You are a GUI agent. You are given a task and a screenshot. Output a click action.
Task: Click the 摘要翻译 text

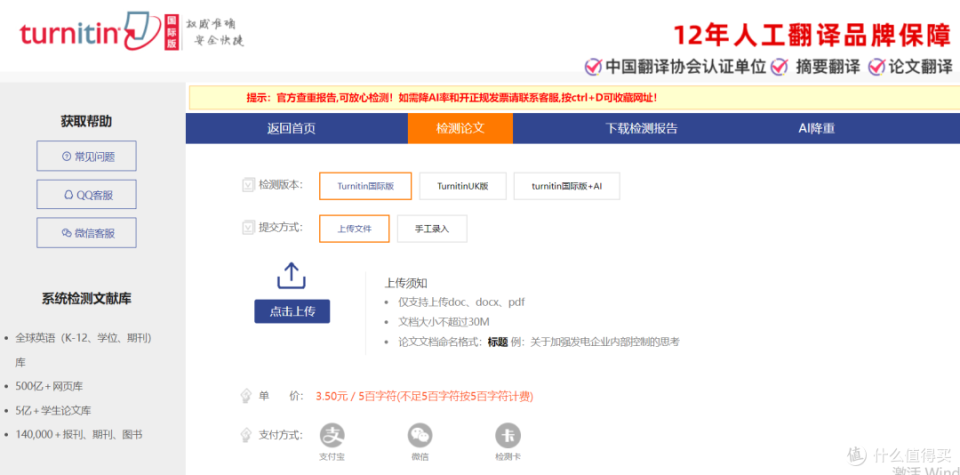(x=828, y=66)
